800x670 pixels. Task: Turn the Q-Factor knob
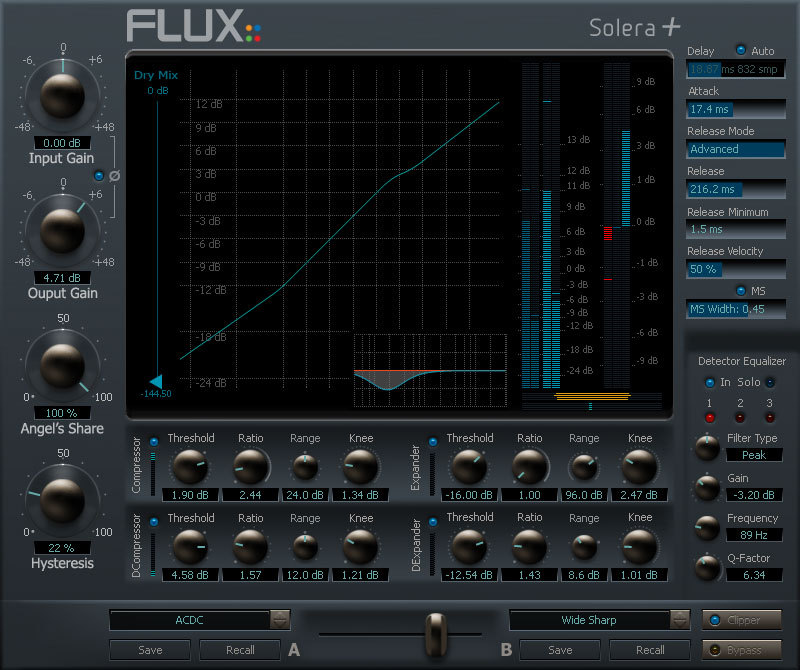tap(707, 568)
